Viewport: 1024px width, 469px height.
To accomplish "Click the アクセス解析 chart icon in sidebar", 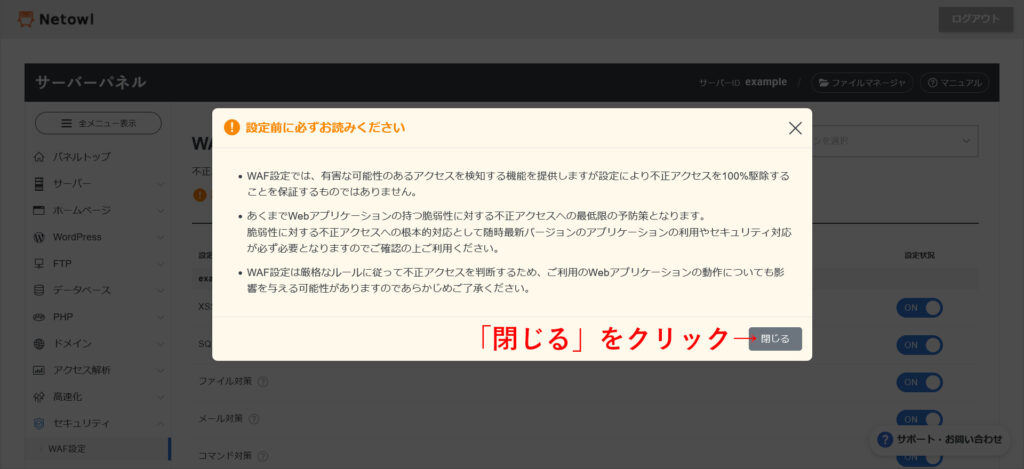I will 39,370.
